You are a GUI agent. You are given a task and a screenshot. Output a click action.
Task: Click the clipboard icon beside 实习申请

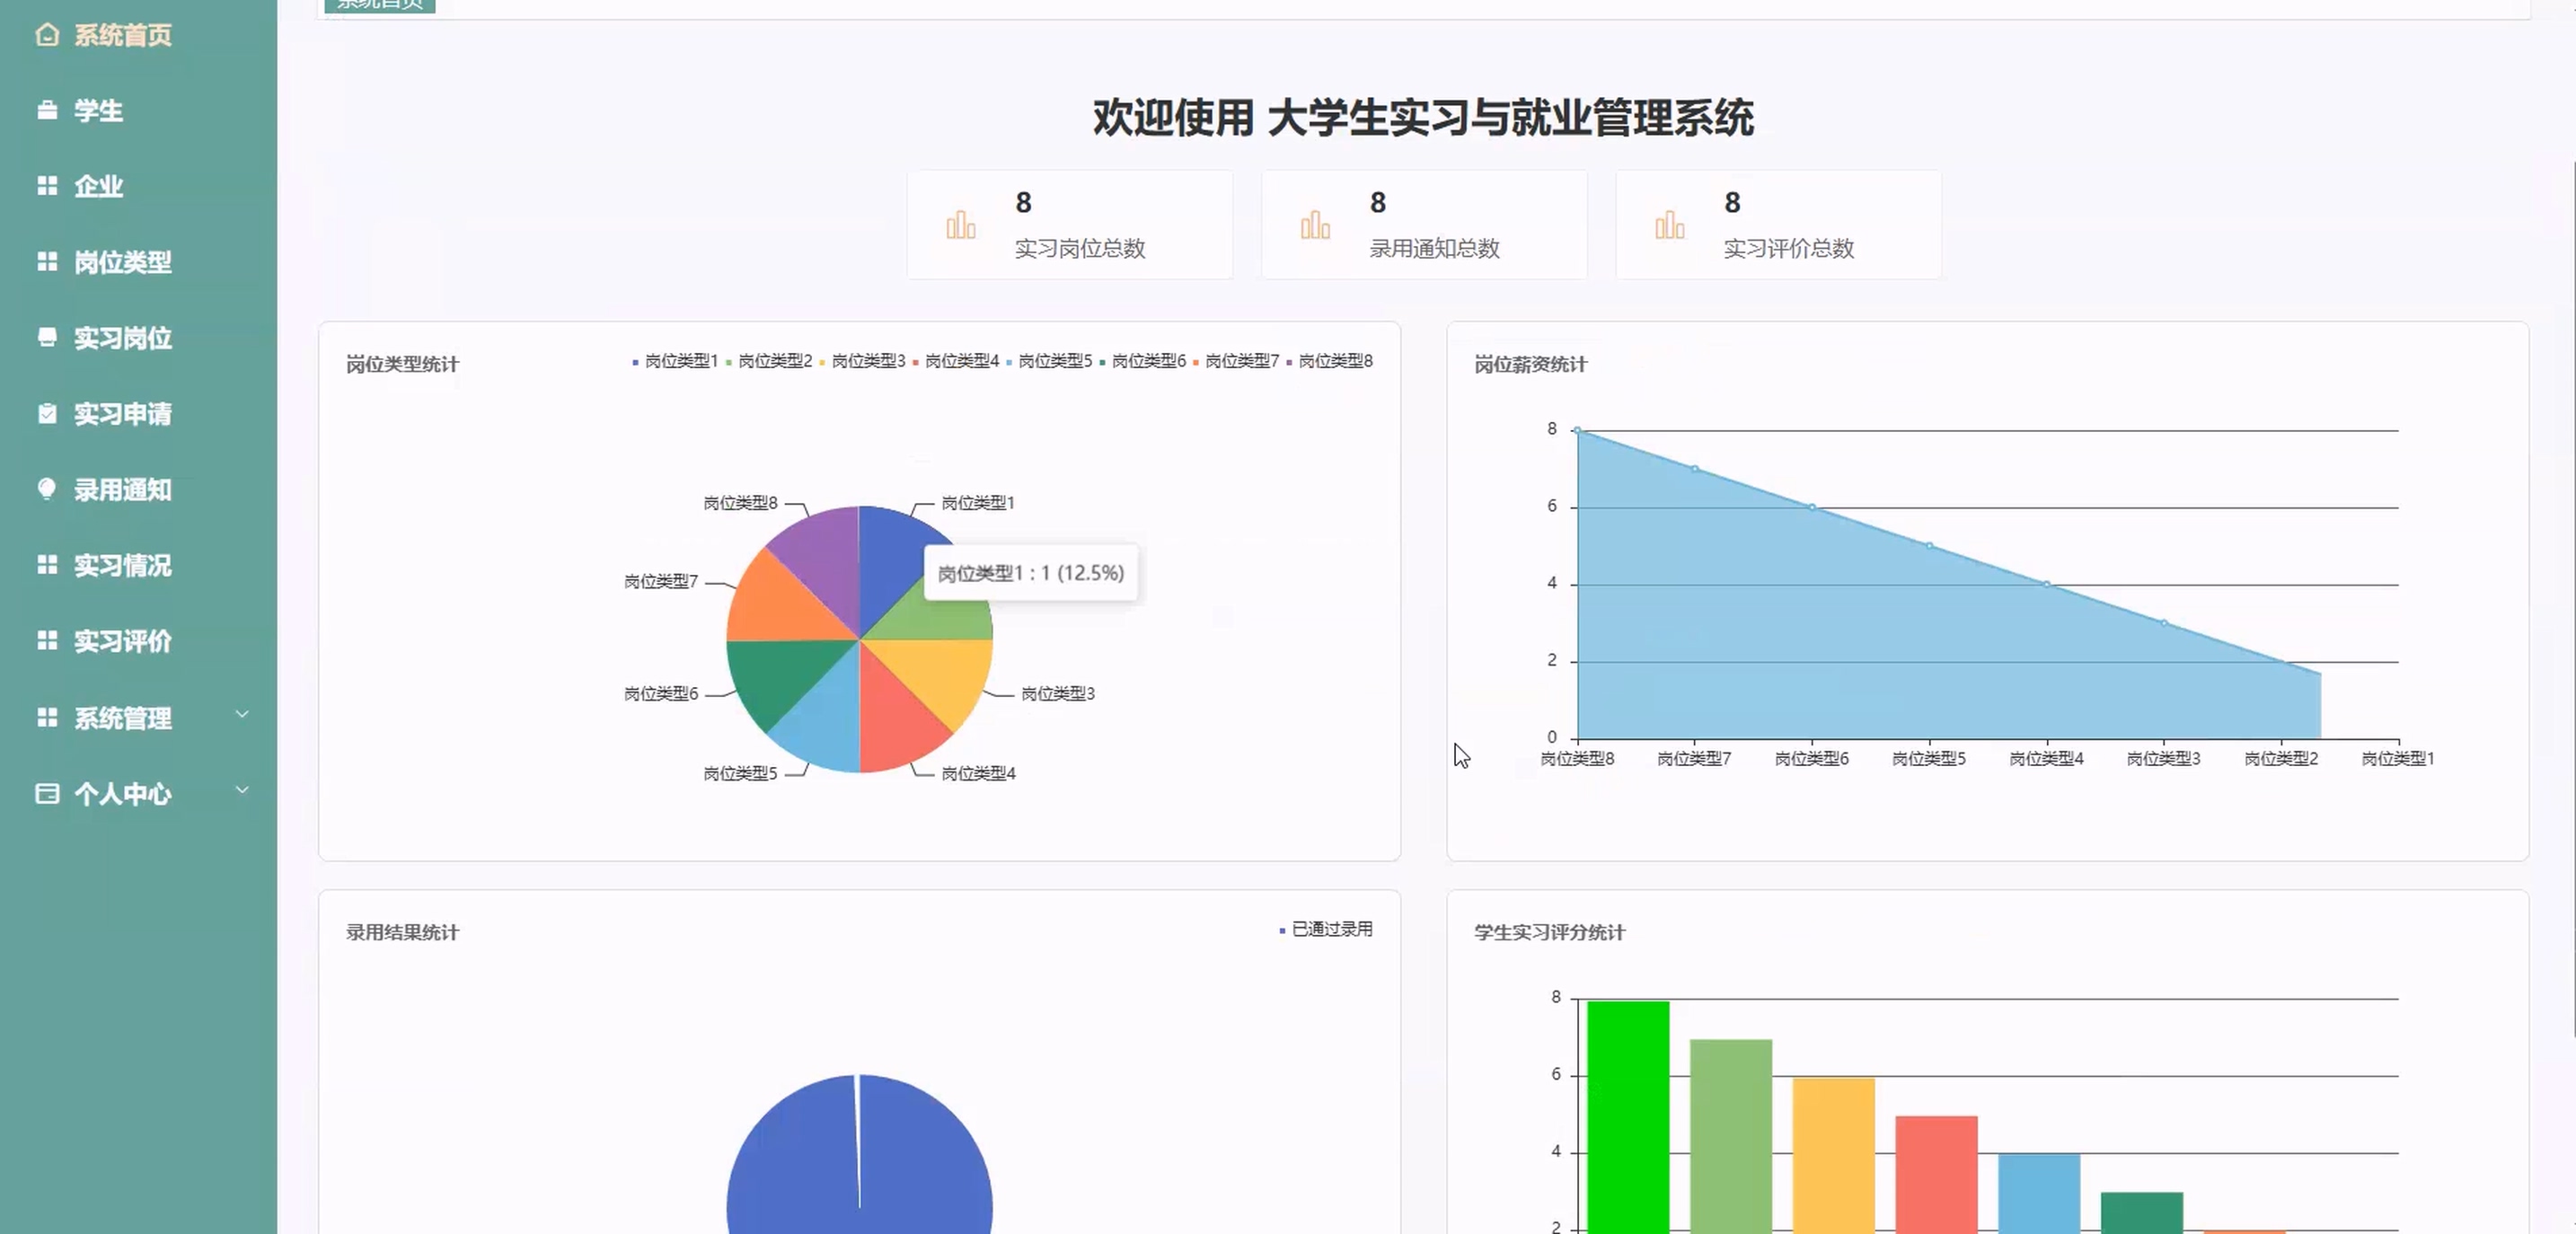point(46,413)
